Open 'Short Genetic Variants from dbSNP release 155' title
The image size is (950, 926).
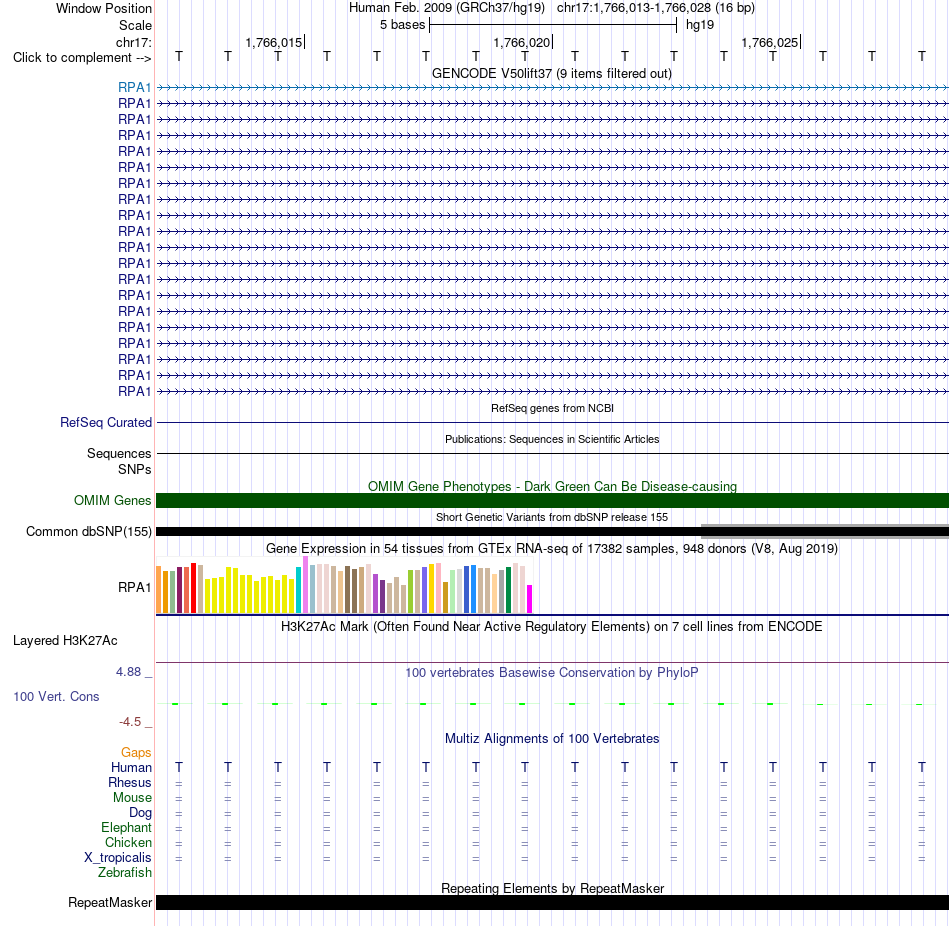pyautogui.click(x=552, y=517)
